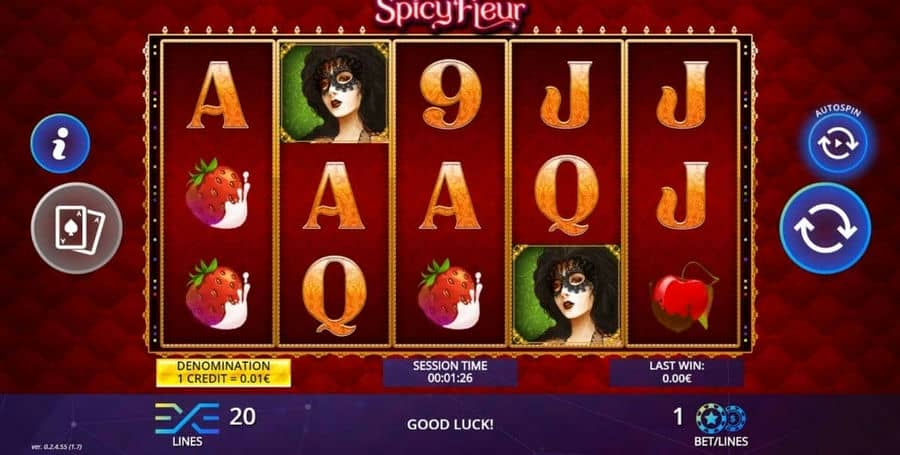Click the masked woman symbol on reel four
This screenshot has width=900, height=455.
pos(567,295)
